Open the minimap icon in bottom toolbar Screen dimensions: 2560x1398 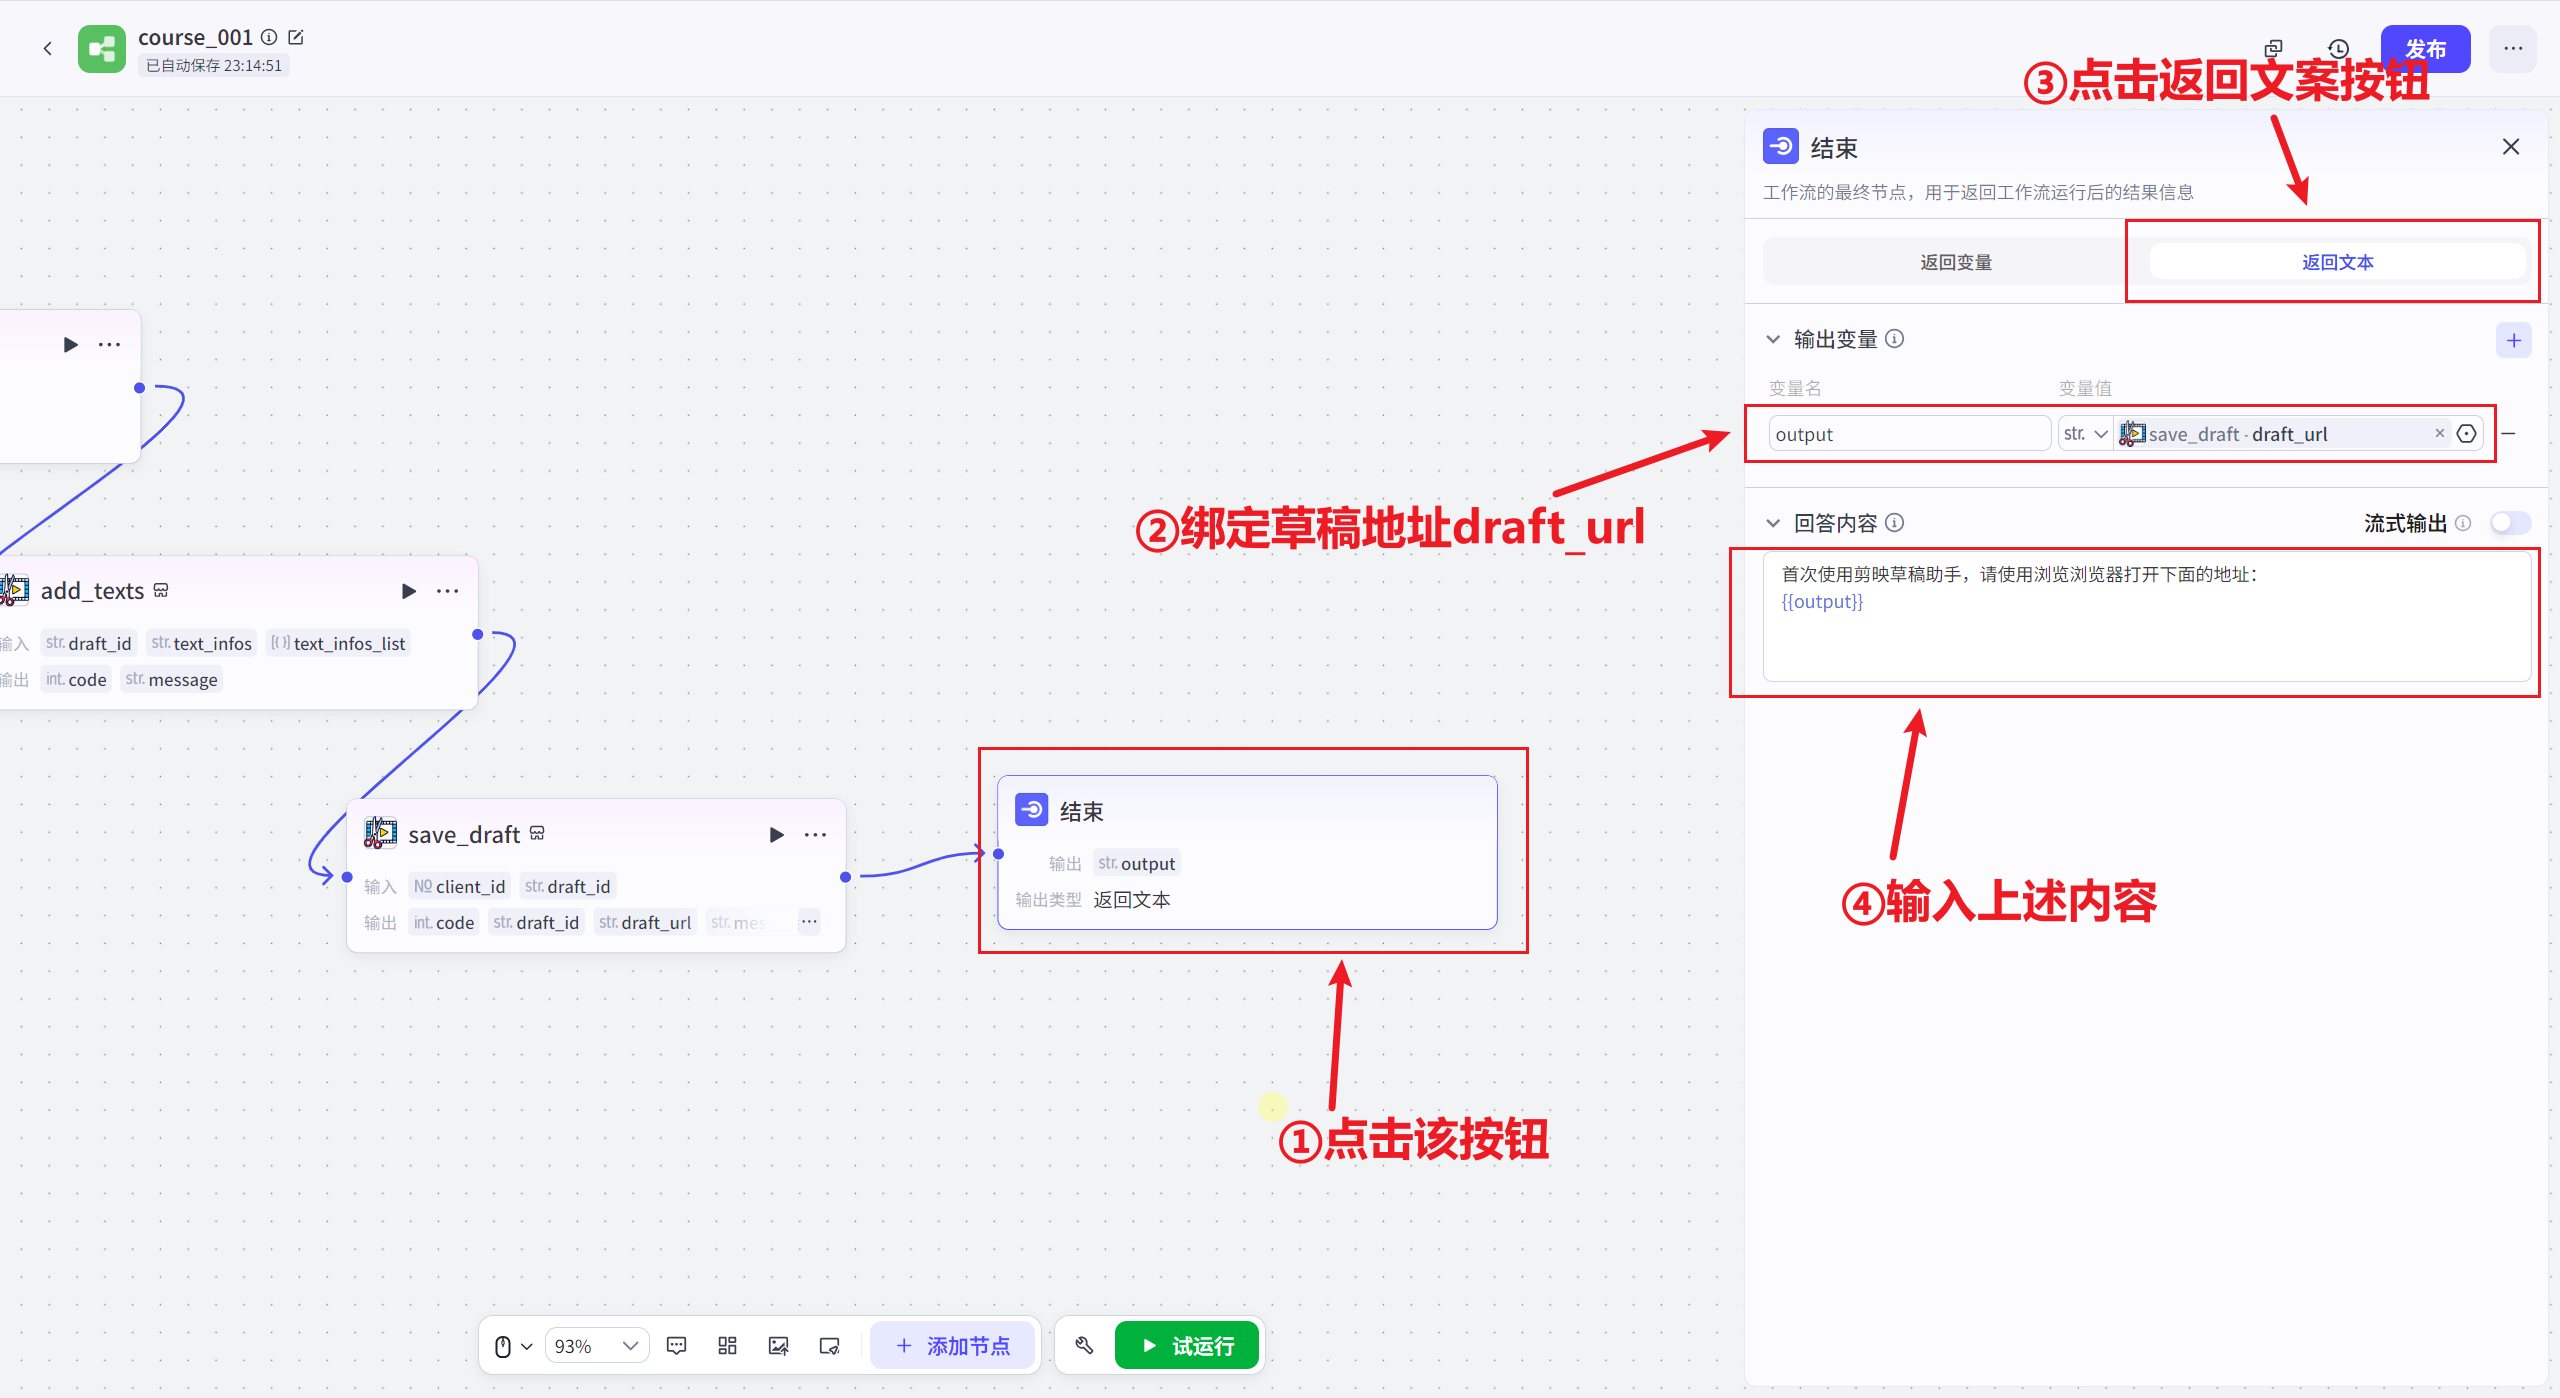[x=829, y=1345]
